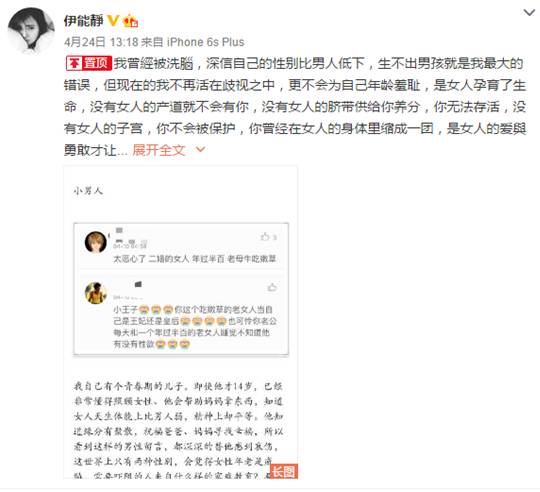Click the 小男人 heading in the image
Image resolution: width=540 pixels, height=492 pixels.
click(x=88, y=191)
